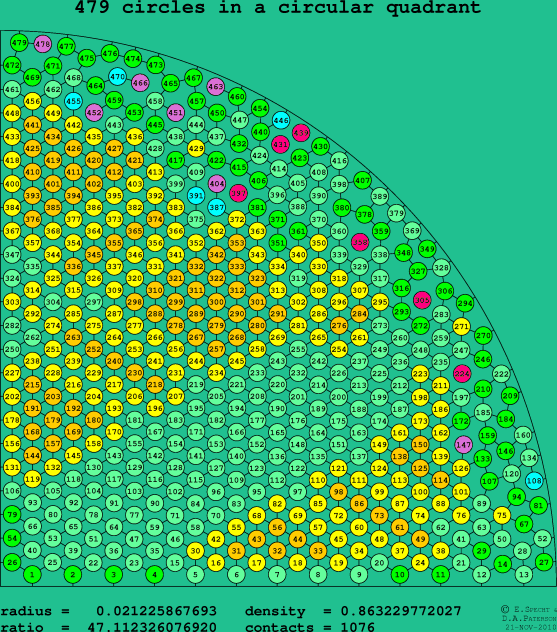Select green circle number 407
Image resolution: width=557 pixels, height=632 pixels.
(362, 181)
